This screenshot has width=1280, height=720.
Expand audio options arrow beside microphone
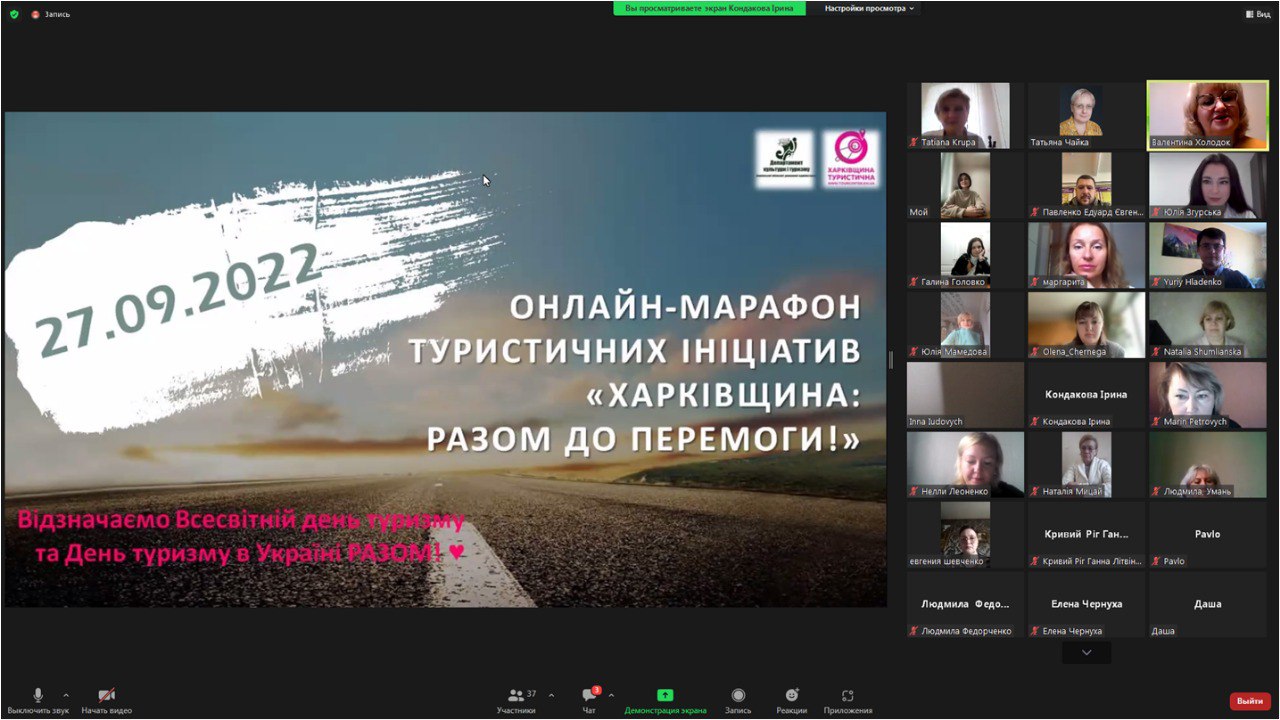[x=66, y=695]
